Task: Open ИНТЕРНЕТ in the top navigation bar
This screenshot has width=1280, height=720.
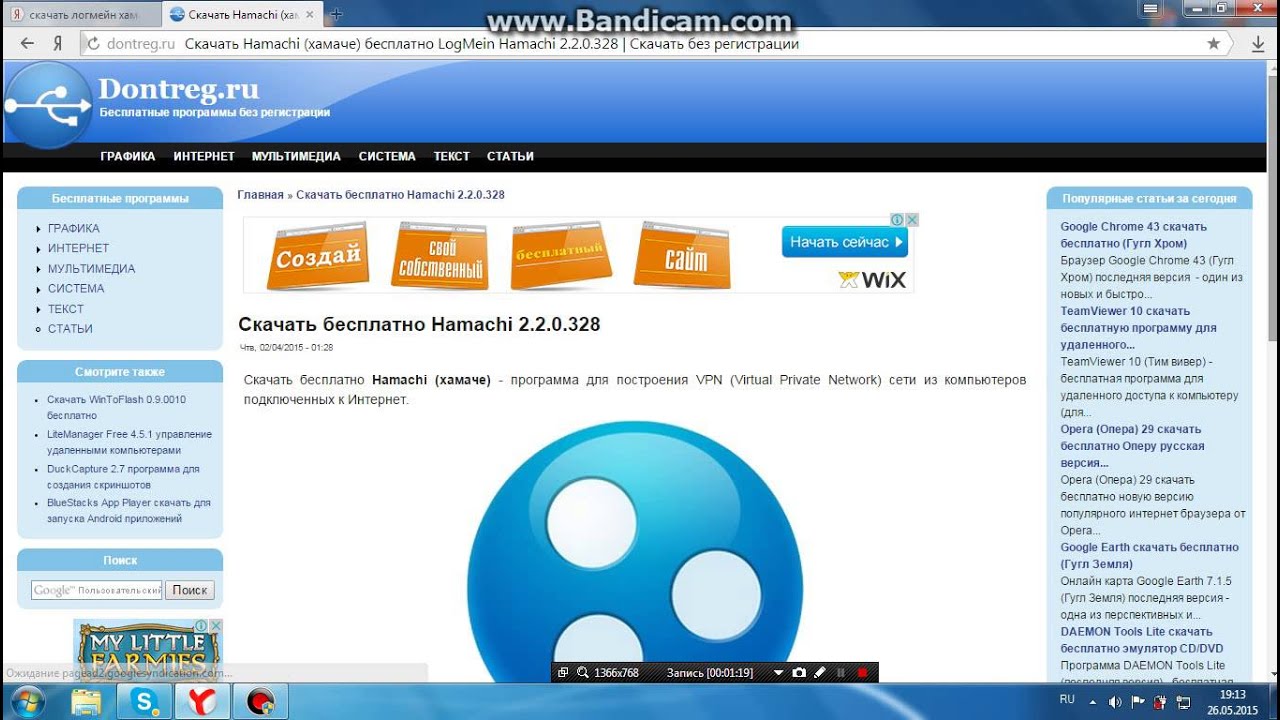Action: point(204,156)
